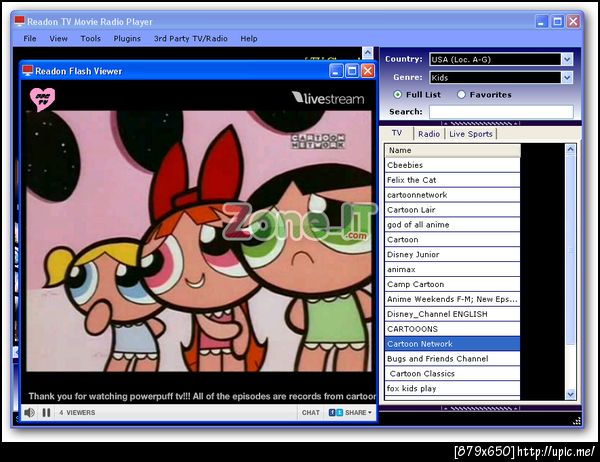The image size is (600, 462).
Task: Select the Cartoon Classics channel
Action: point(452,374)
